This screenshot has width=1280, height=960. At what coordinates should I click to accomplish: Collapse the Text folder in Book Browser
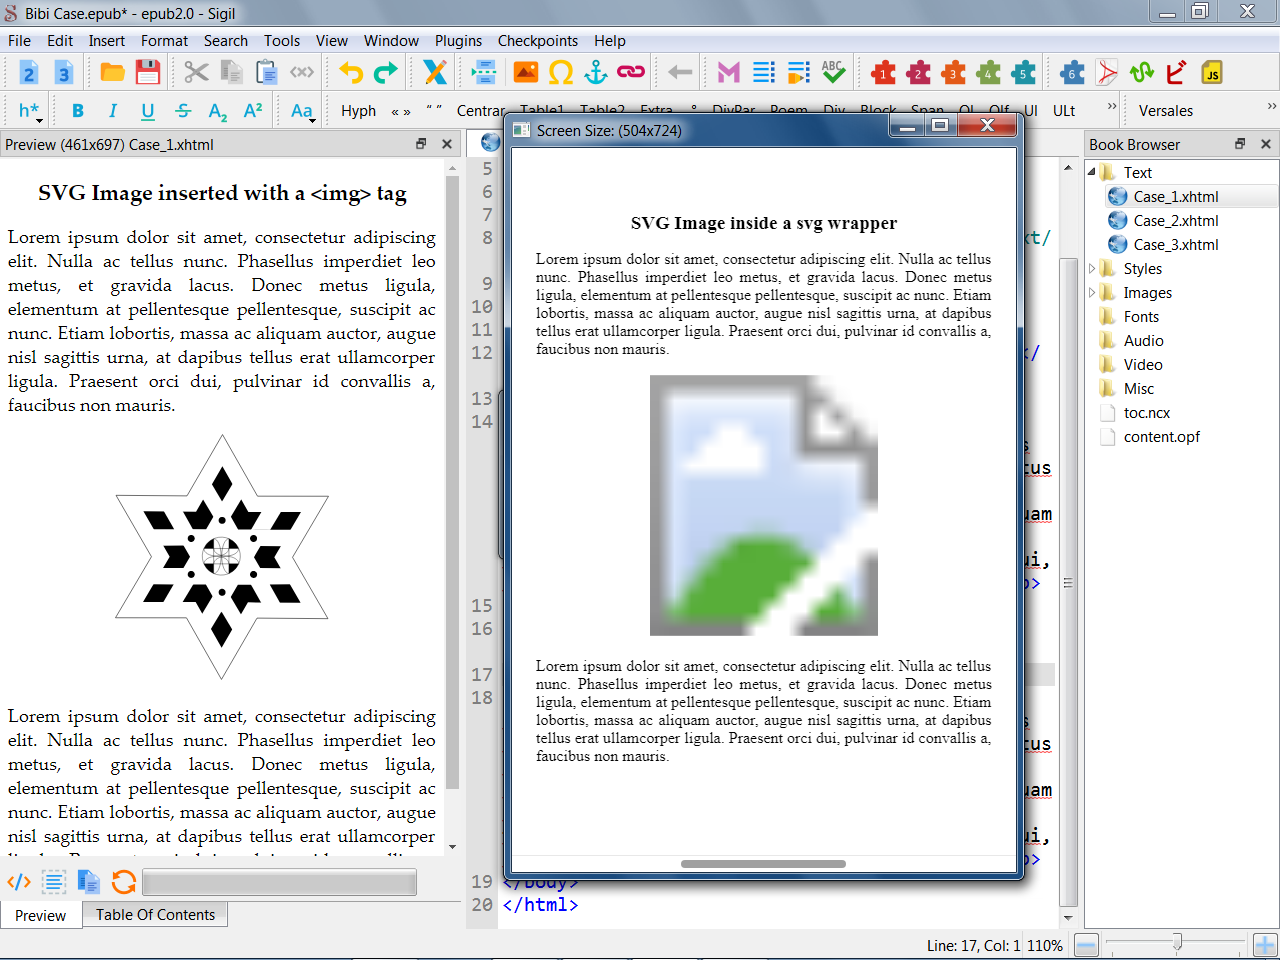click(x=1092, y=172)
